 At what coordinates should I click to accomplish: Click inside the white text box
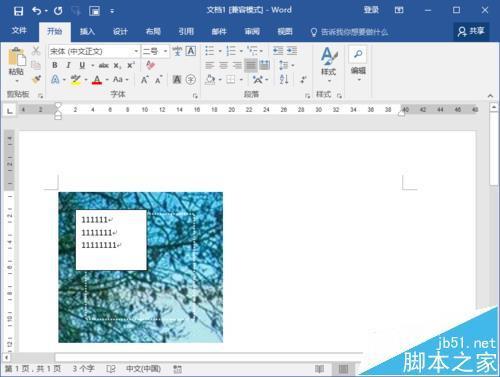click(x=111, y=240)
